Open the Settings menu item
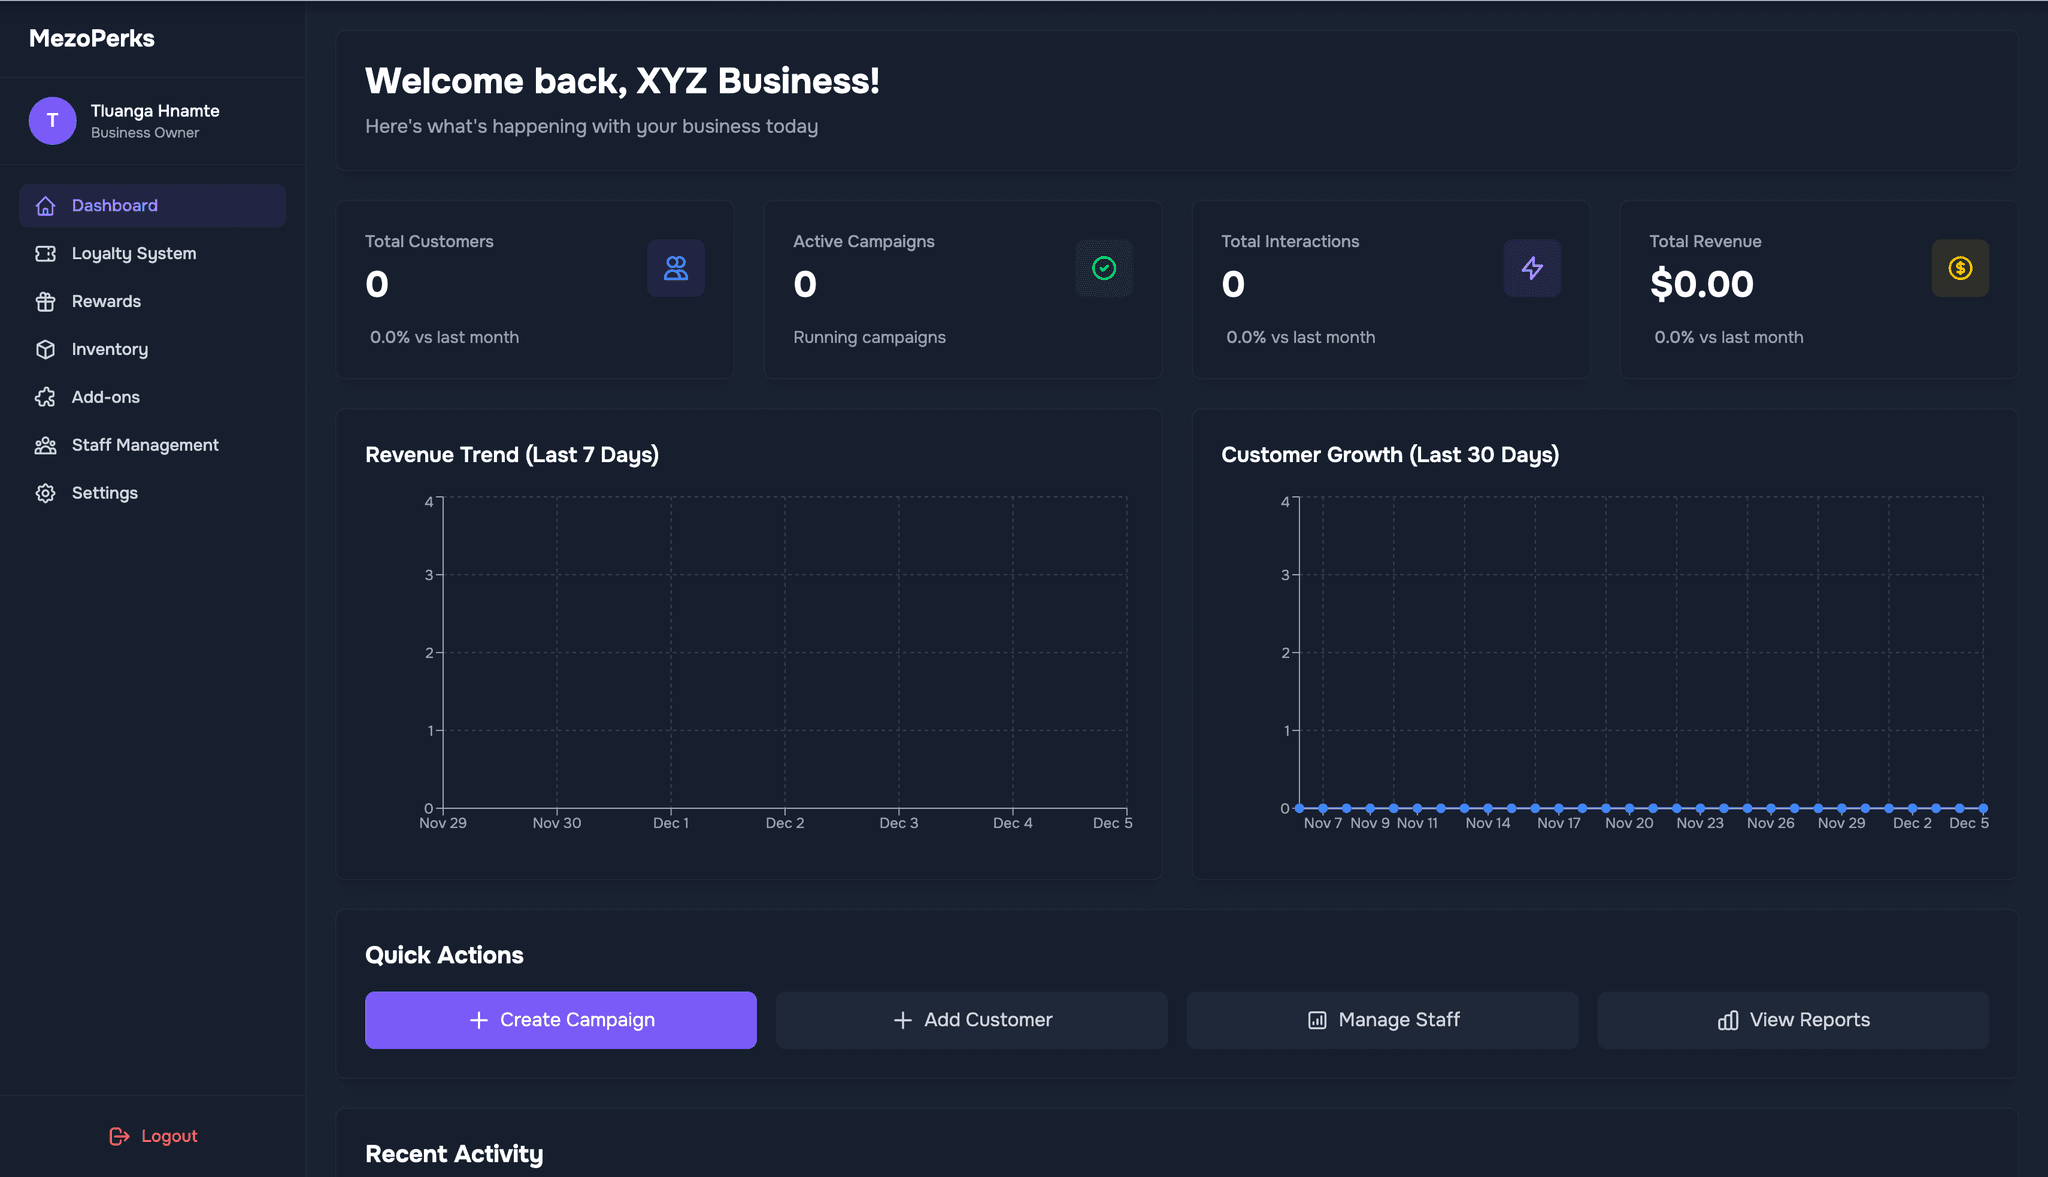2048x1177 pixels. click(104, 494)
